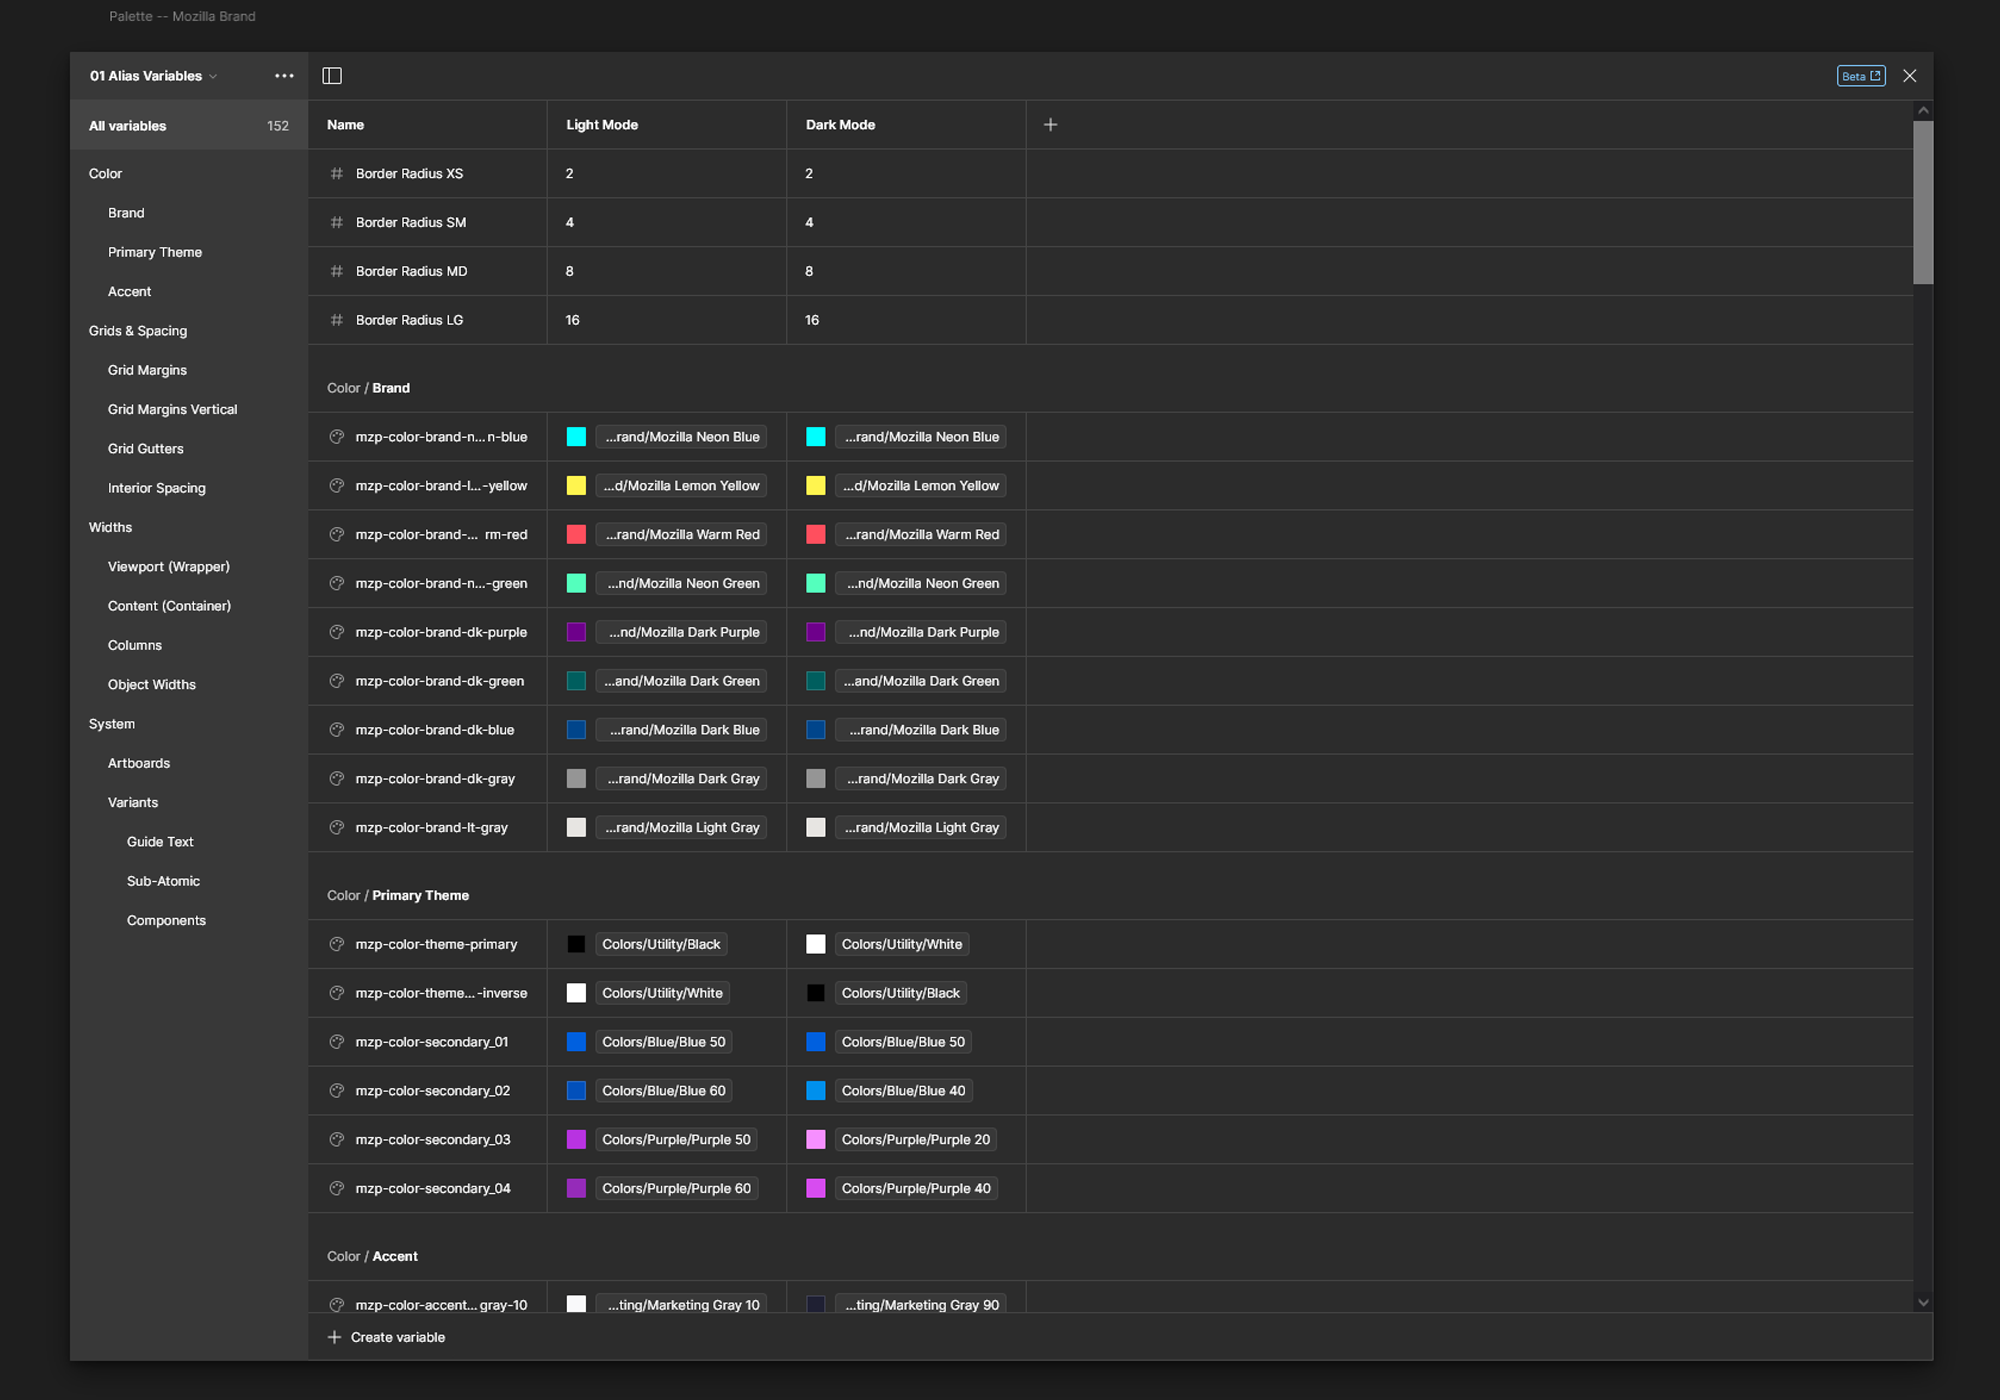
Task: Click the color type icon for mzp-color-theme-primary
Action: click(337, 945)
